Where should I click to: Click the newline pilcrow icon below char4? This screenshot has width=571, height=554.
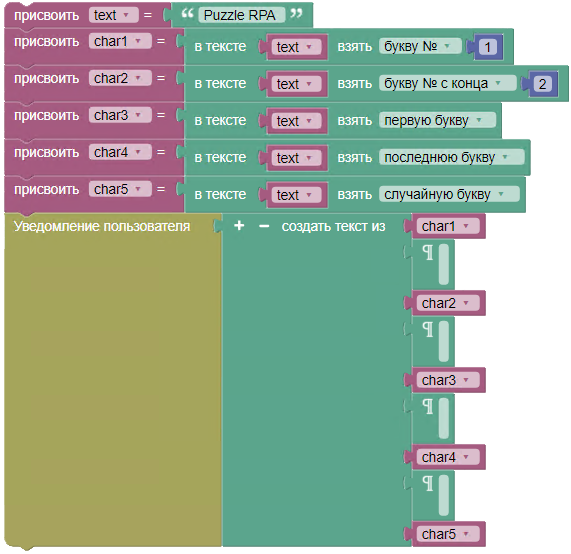(x=428, y=483)
